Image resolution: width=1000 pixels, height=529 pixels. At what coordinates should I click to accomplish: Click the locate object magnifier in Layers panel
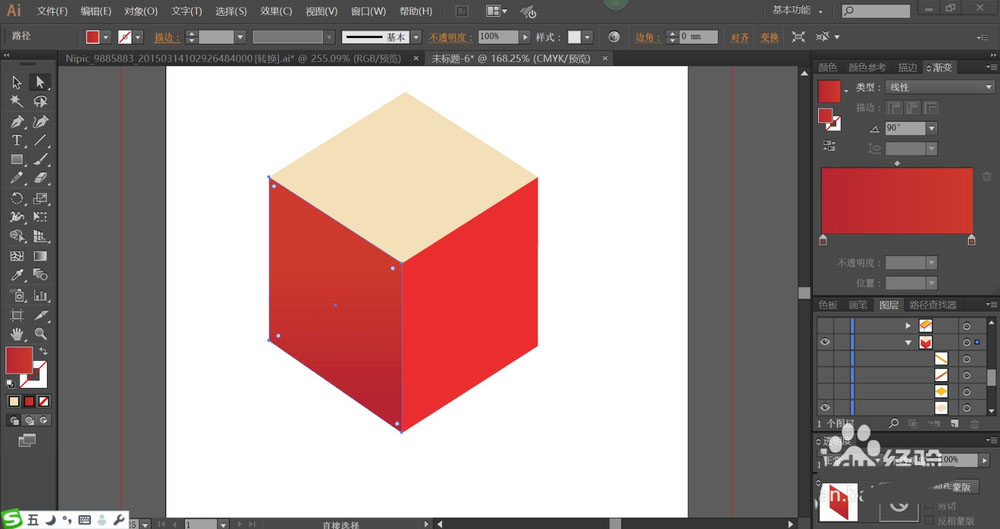(894, 423)
